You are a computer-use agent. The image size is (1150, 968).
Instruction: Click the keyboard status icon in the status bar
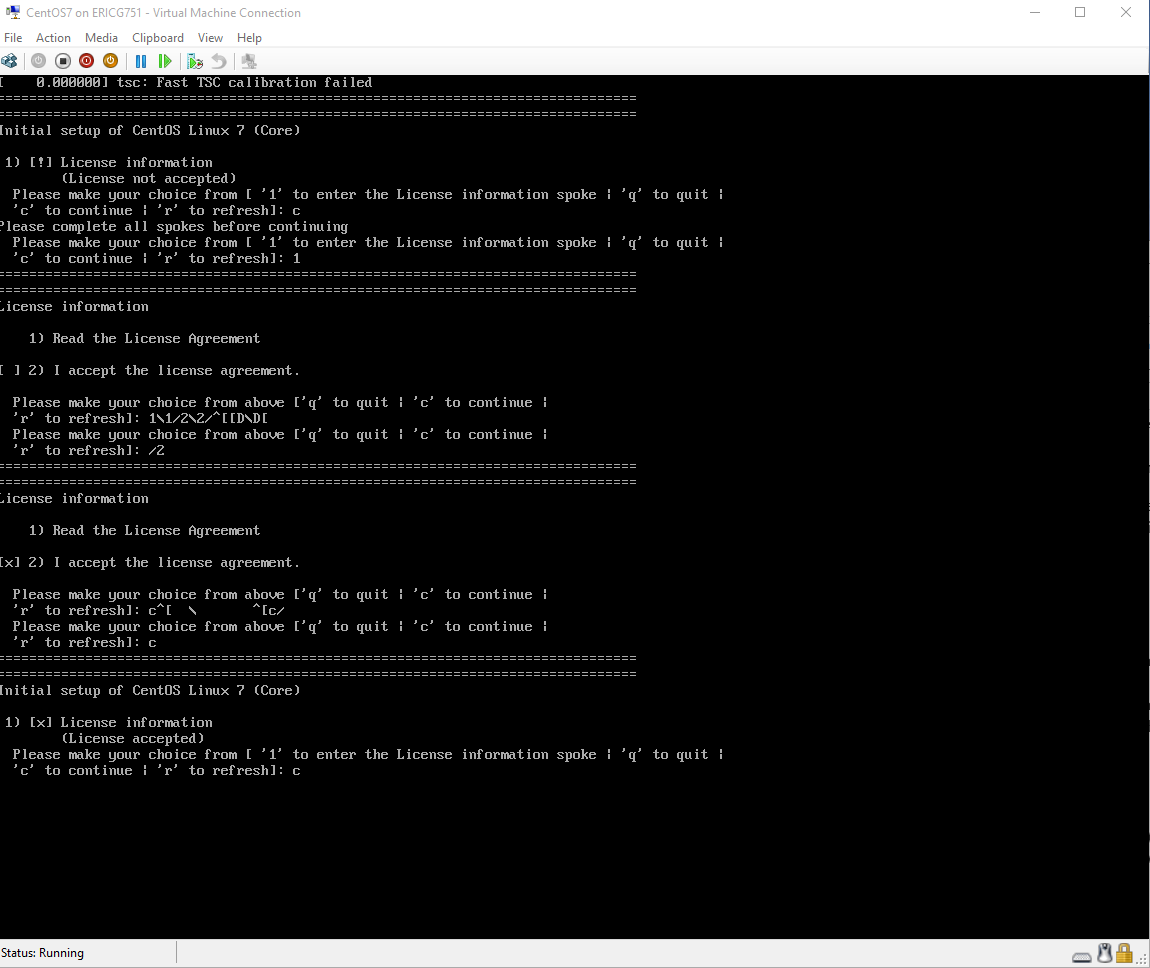1082,956
